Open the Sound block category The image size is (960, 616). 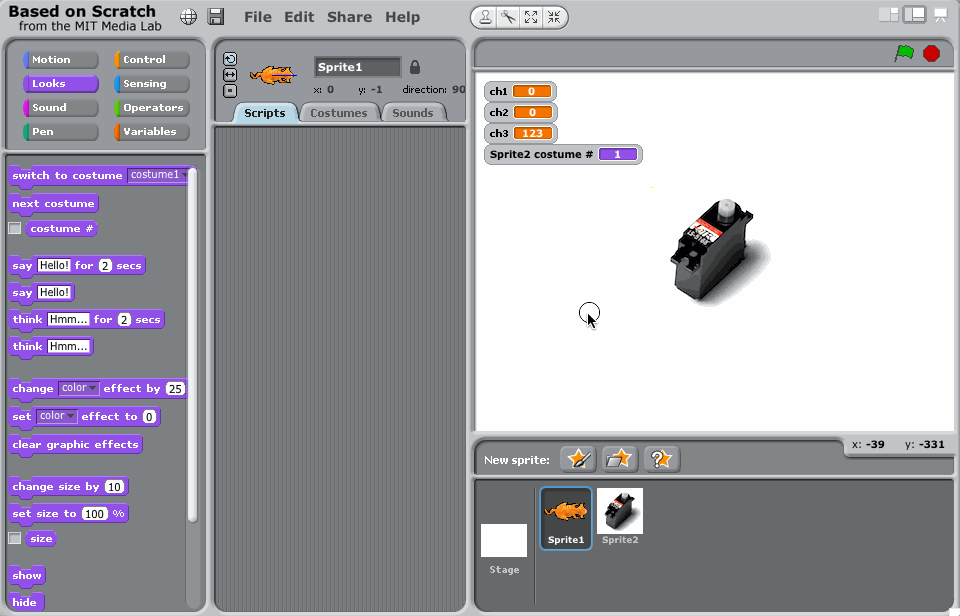[61, 107]
